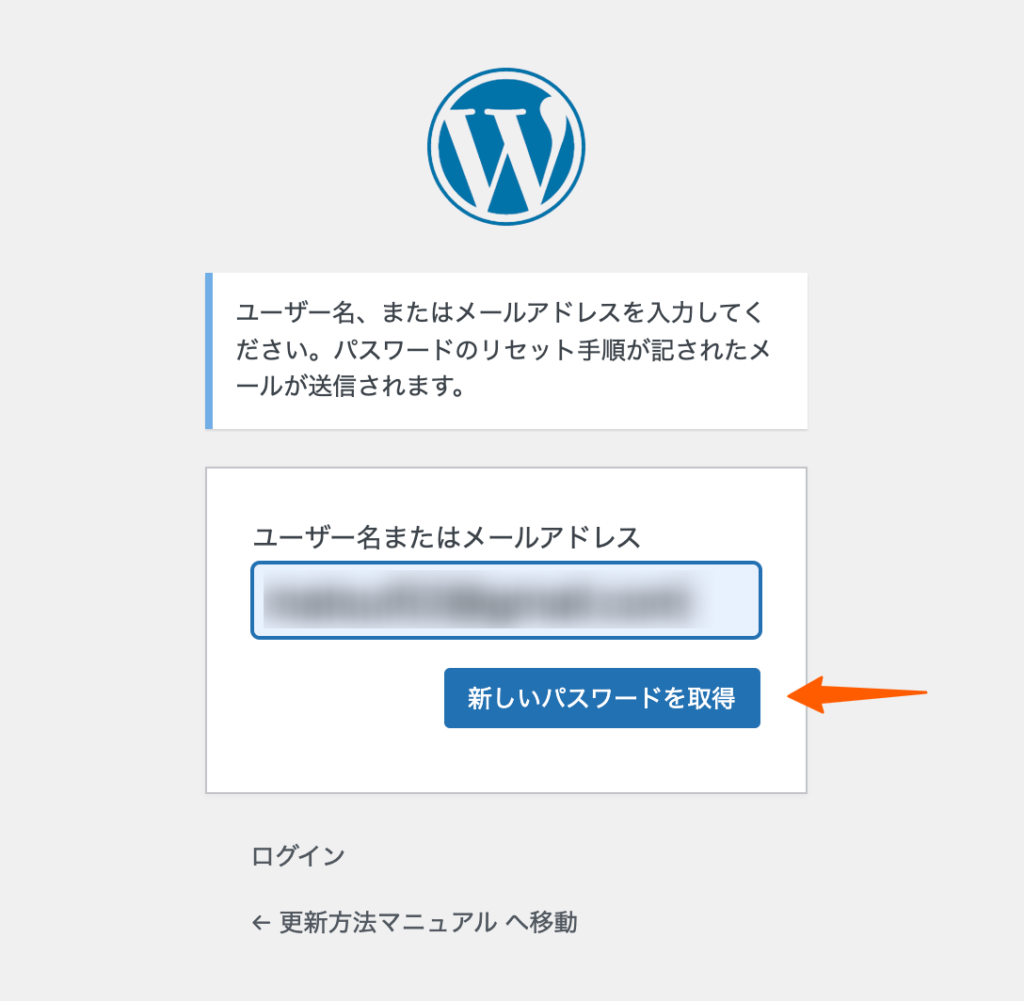Click the blue accent bar of the notice
This screenshot has width=1024, height=1001.
pos(209,351)
